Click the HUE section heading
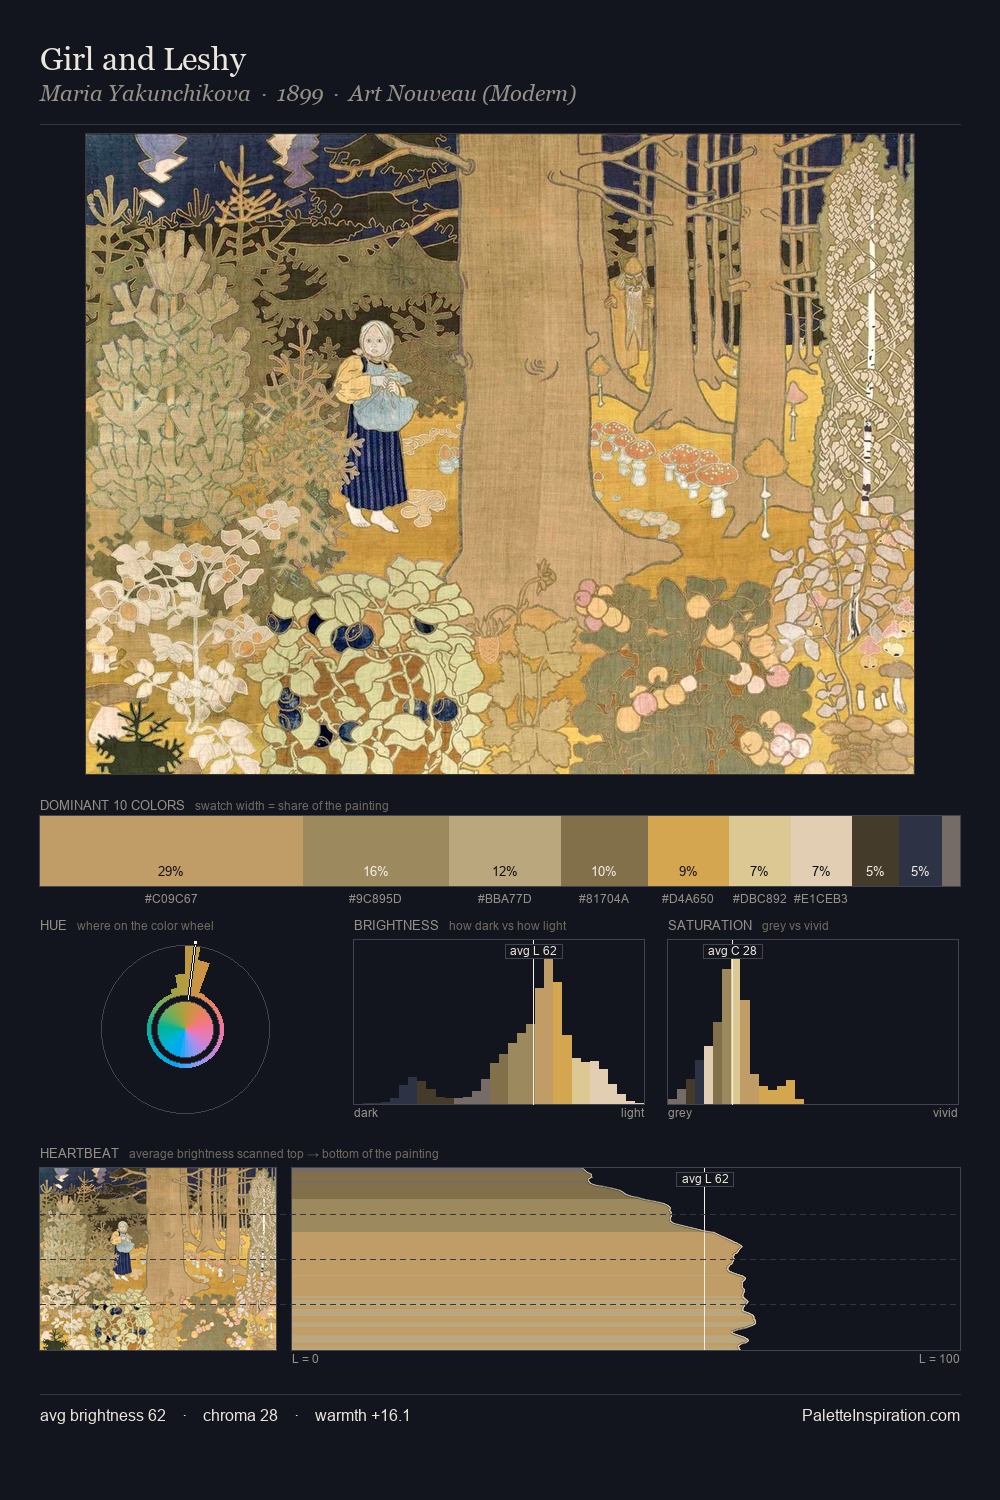This screenshot has height=1500, width=1000. [53, 925]
